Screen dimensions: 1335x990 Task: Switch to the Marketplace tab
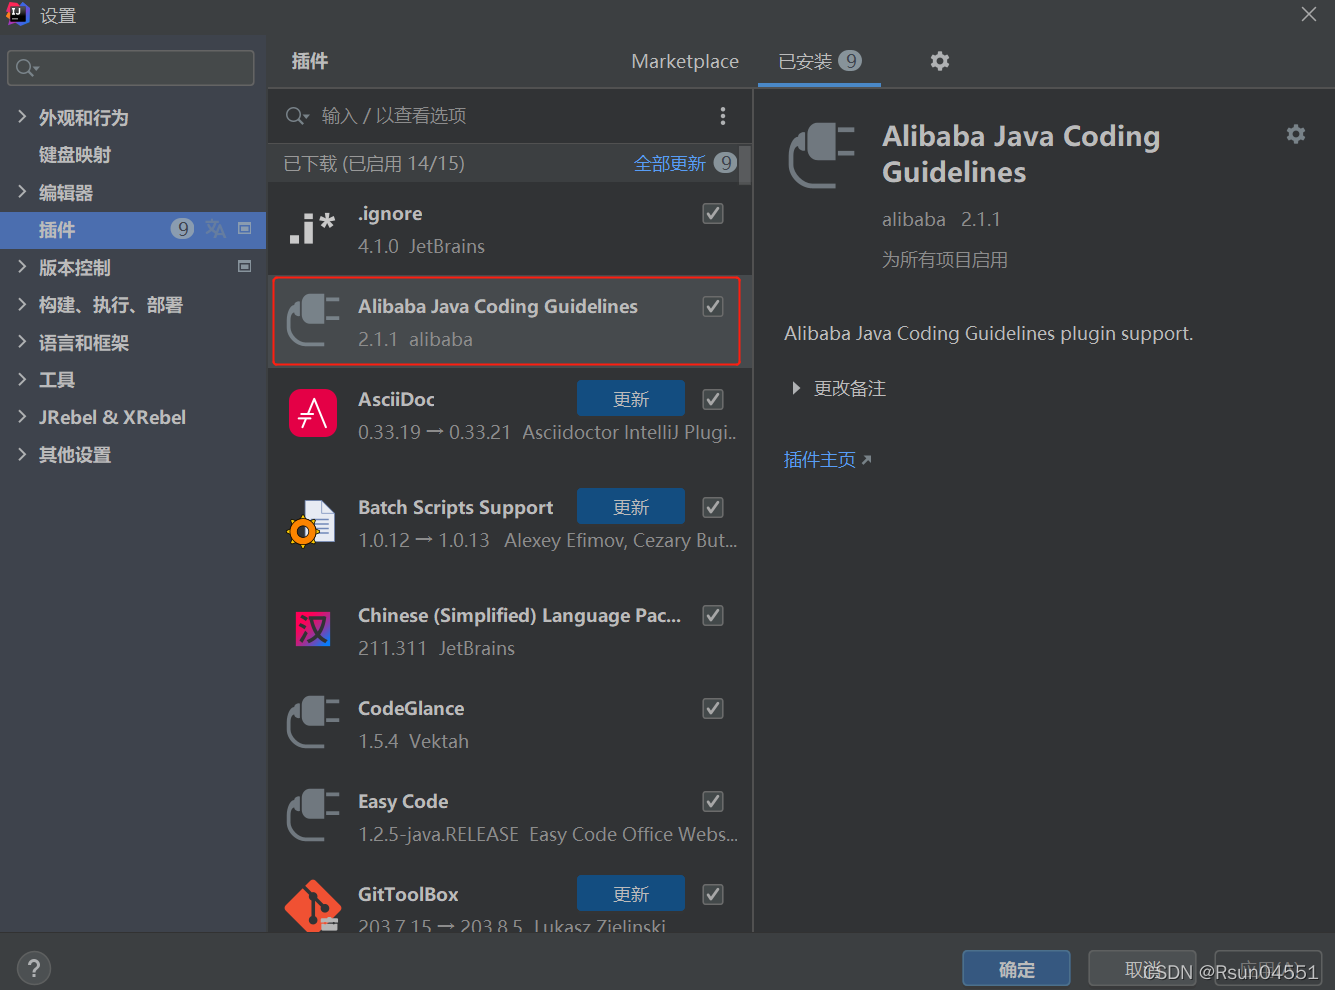(x=685, y=61)
